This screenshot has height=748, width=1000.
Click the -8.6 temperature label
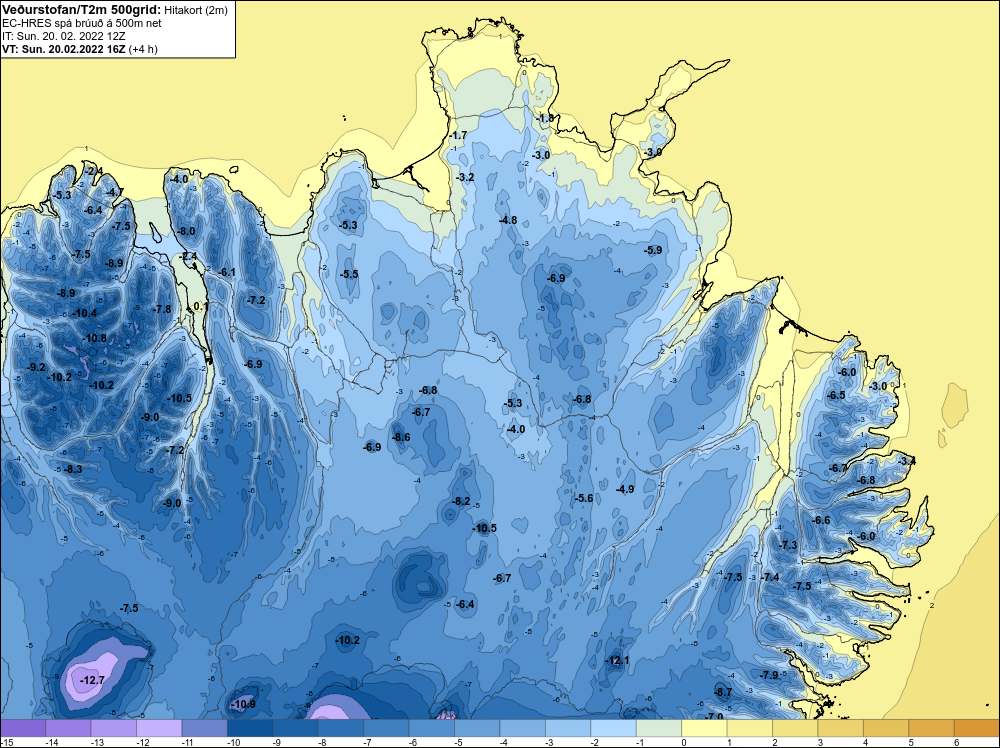pos(401,437)
